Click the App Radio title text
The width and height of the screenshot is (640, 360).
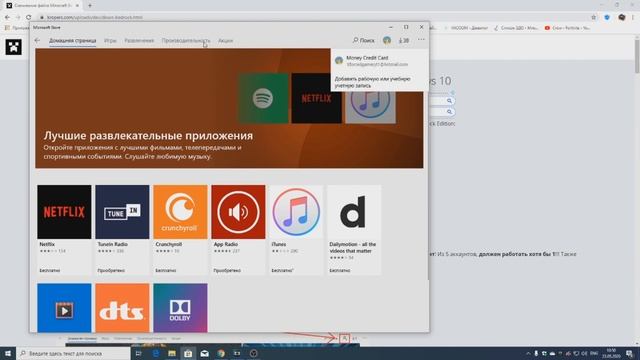coord(226,244)
